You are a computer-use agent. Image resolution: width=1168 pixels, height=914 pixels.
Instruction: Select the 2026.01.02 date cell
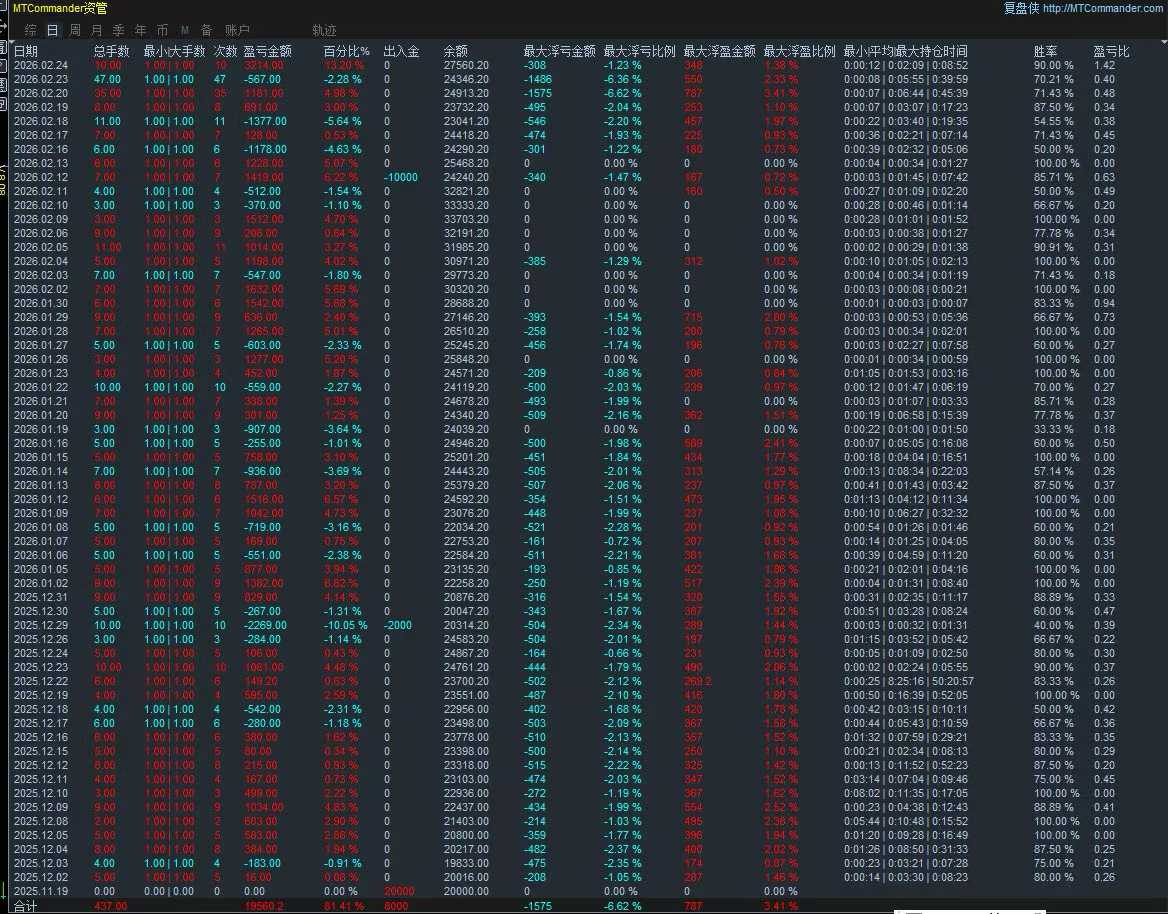click(x=40, y=583)
